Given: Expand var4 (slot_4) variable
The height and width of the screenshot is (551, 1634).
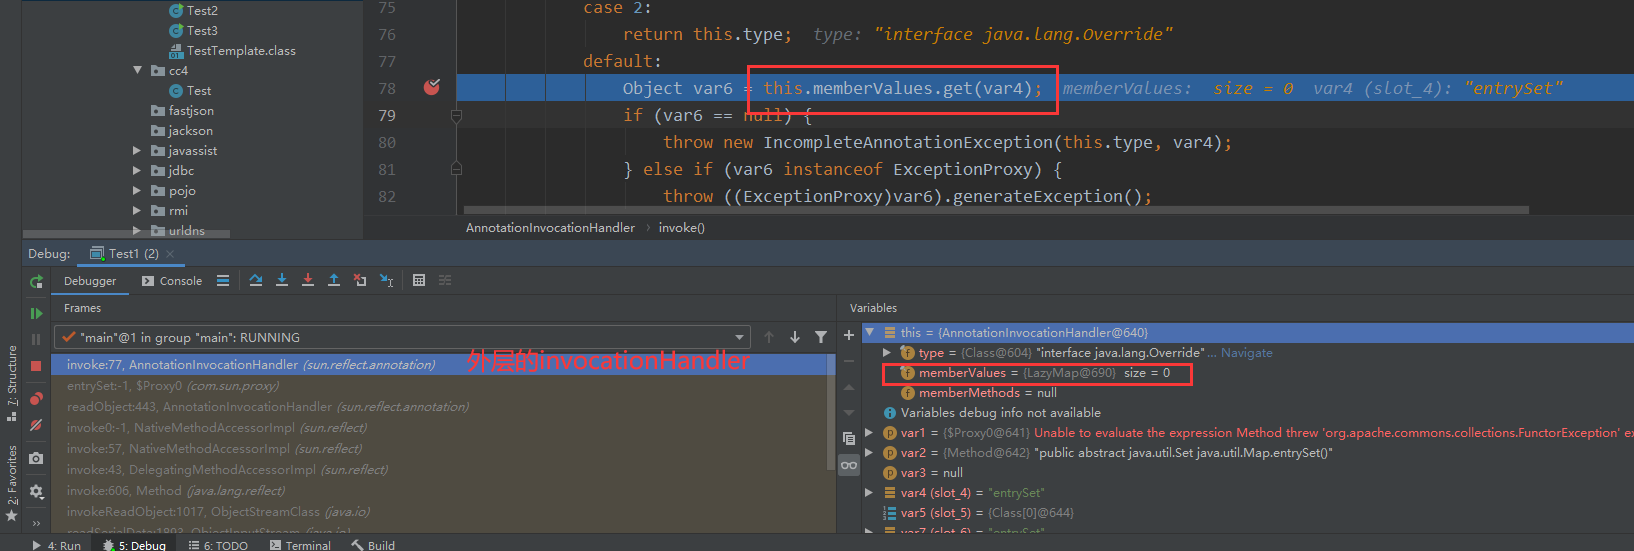Looking at the screenshot, I should (x=869, y=493).
